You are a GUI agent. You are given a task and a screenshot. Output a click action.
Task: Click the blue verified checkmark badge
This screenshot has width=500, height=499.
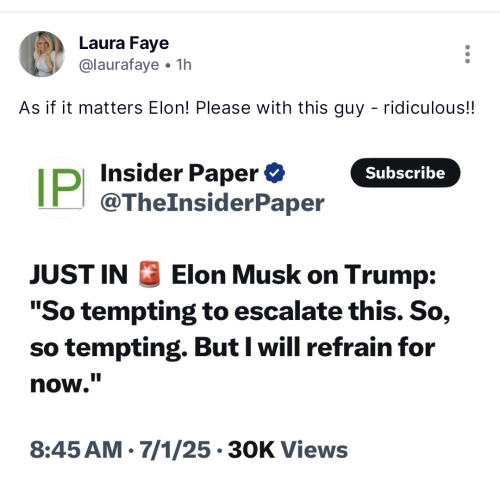pos(274,173)
